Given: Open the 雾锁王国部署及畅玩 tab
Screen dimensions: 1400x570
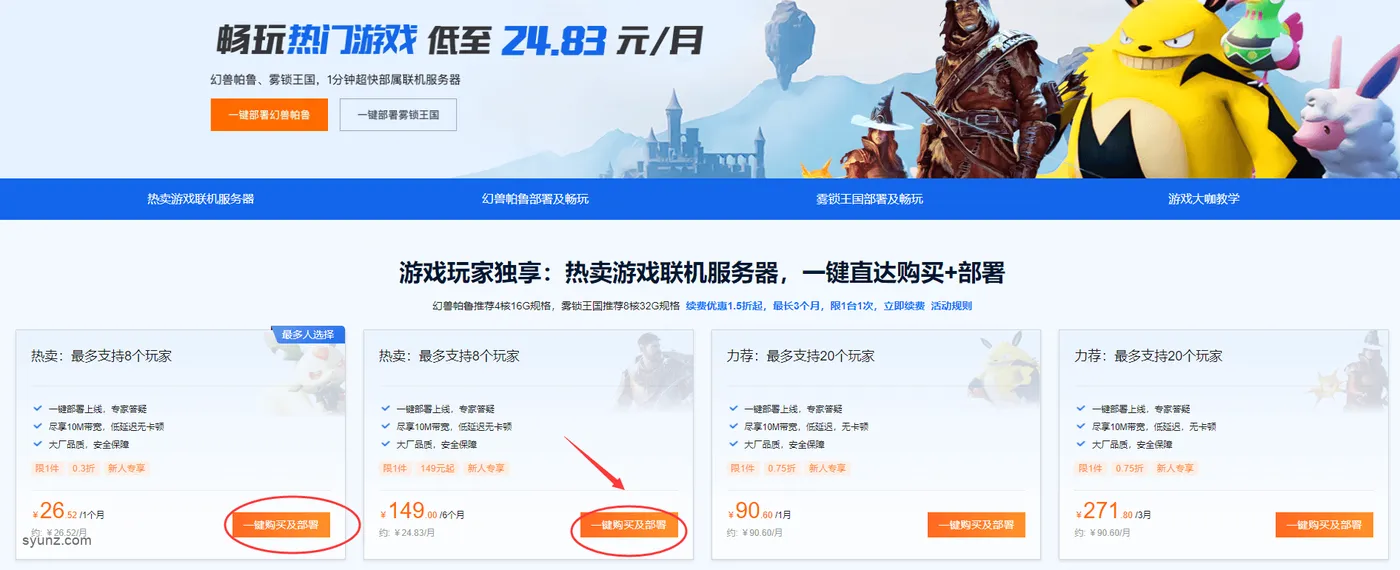Looking at the screenshot, I should pos(869,199).
